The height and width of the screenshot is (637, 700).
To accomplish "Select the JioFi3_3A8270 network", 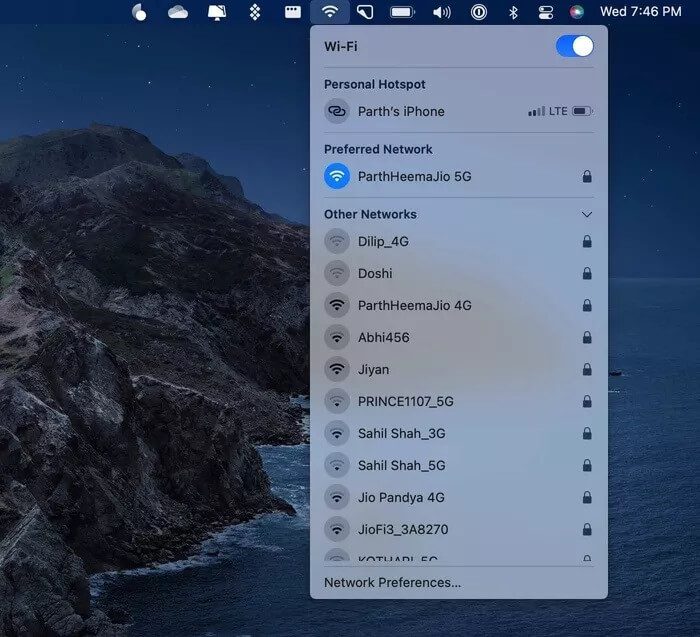I will [403, 529].
